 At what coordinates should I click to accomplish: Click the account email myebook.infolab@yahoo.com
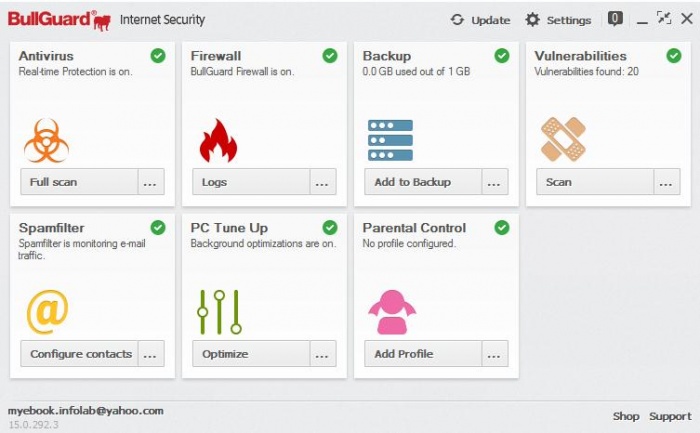(85, 410)
